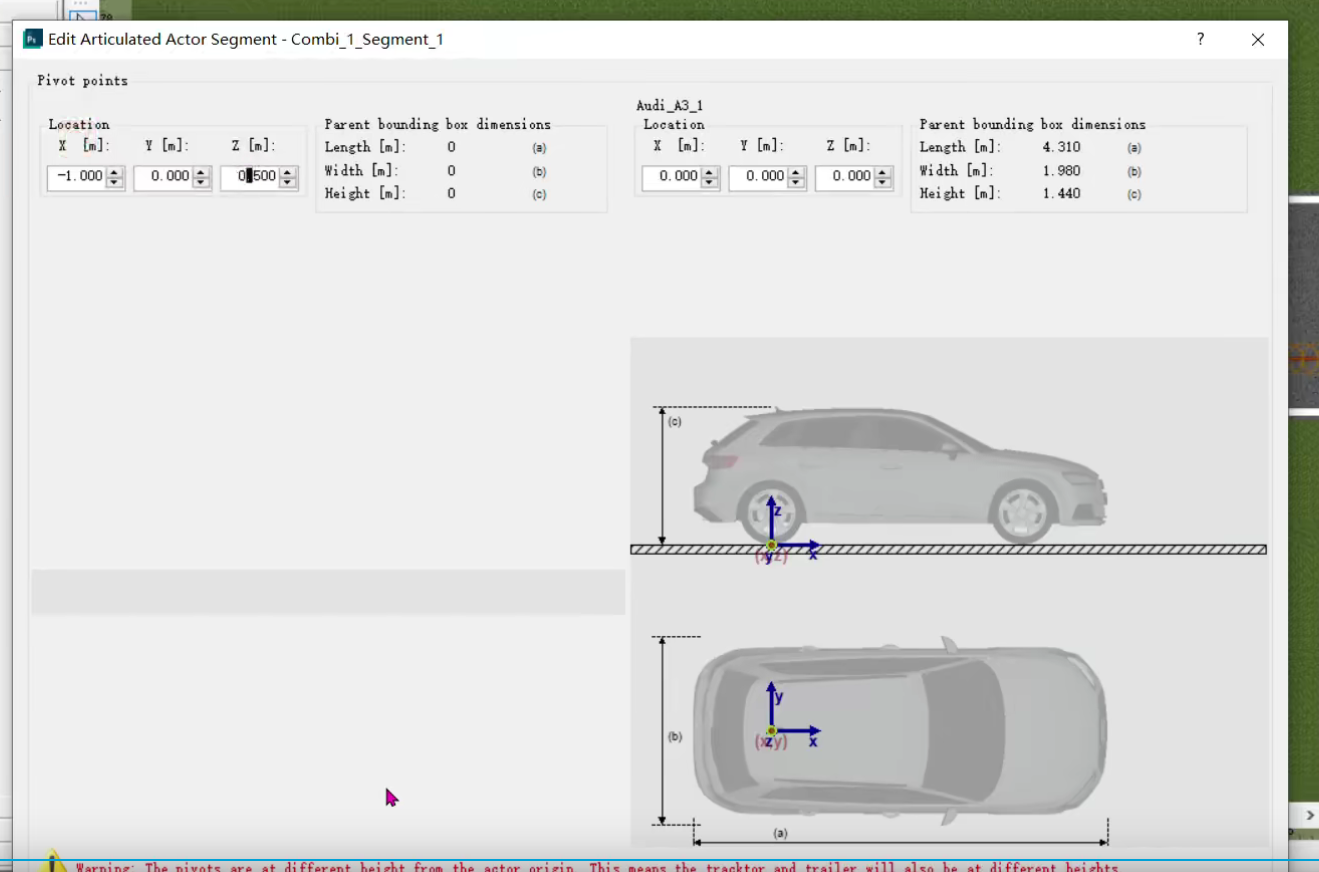Decrease X value of -1.000 with down arrow
Screen dimensions: 1319x872
(115, 183)
